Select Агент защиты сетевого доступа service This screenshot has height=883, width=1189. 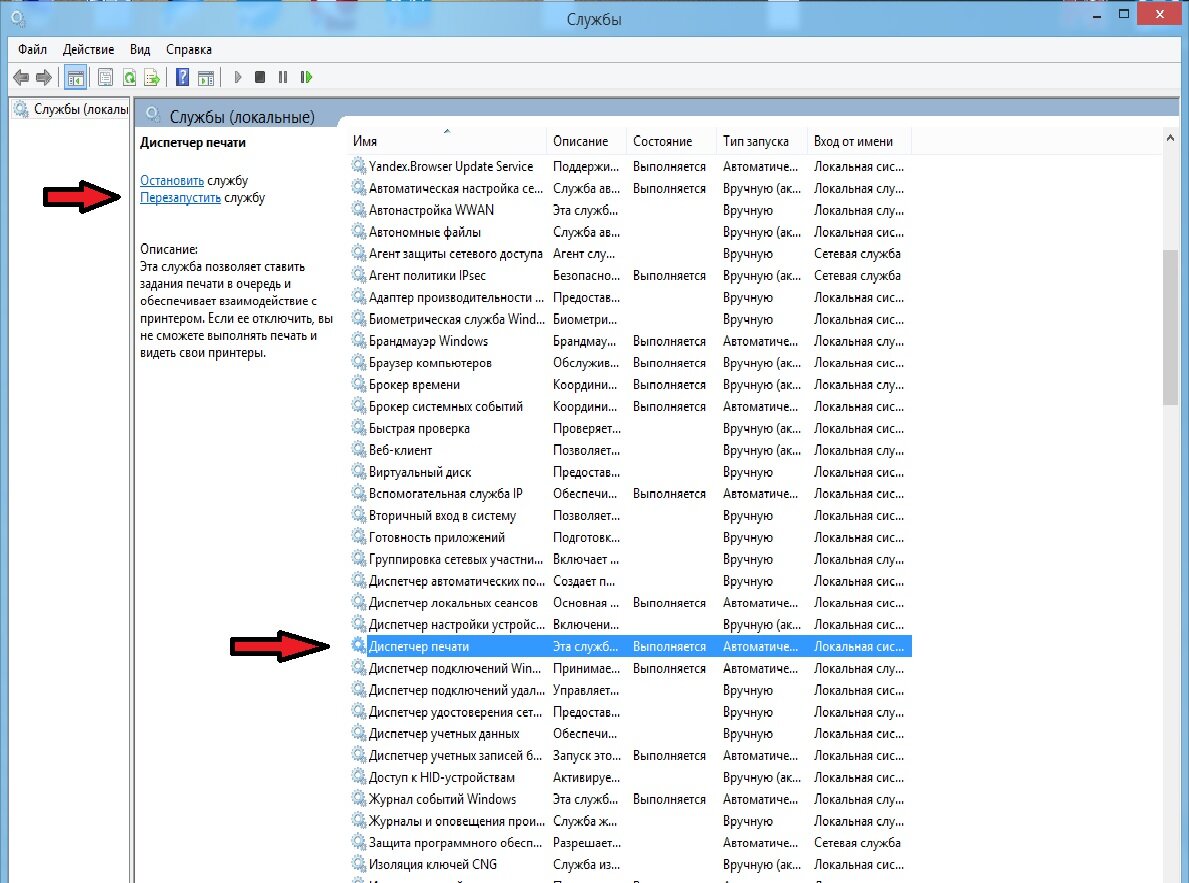pyautogui.click(x=630, y=253)
